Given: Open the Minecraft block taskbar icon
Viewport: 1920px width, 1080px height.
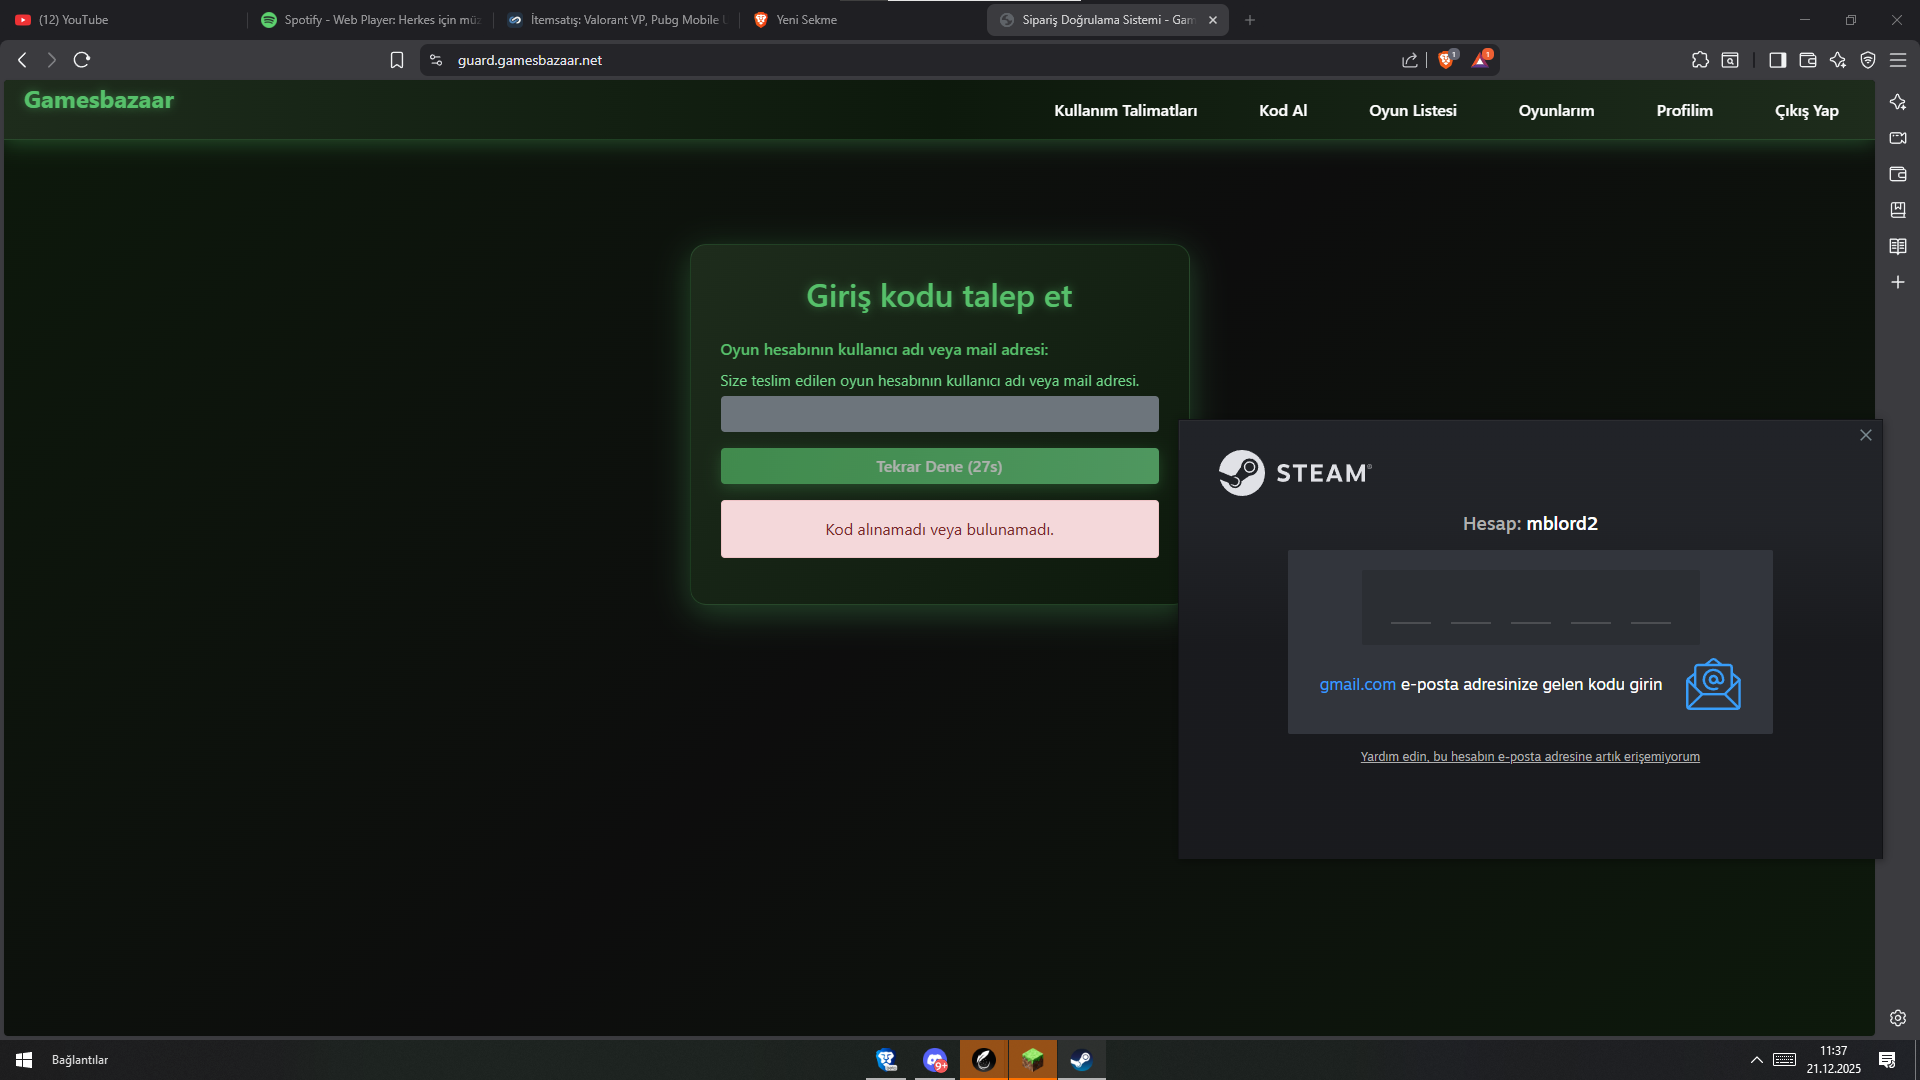Looking at the screenshot, I should (x=1032, y=1060).
